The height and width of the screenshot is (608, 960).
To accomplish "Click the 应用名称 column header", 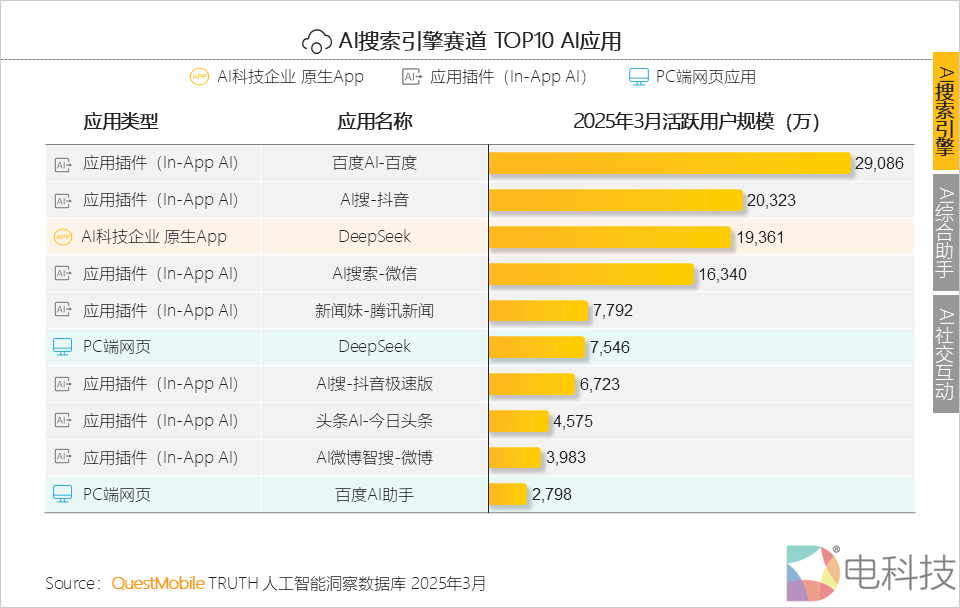I will point(374,122).
